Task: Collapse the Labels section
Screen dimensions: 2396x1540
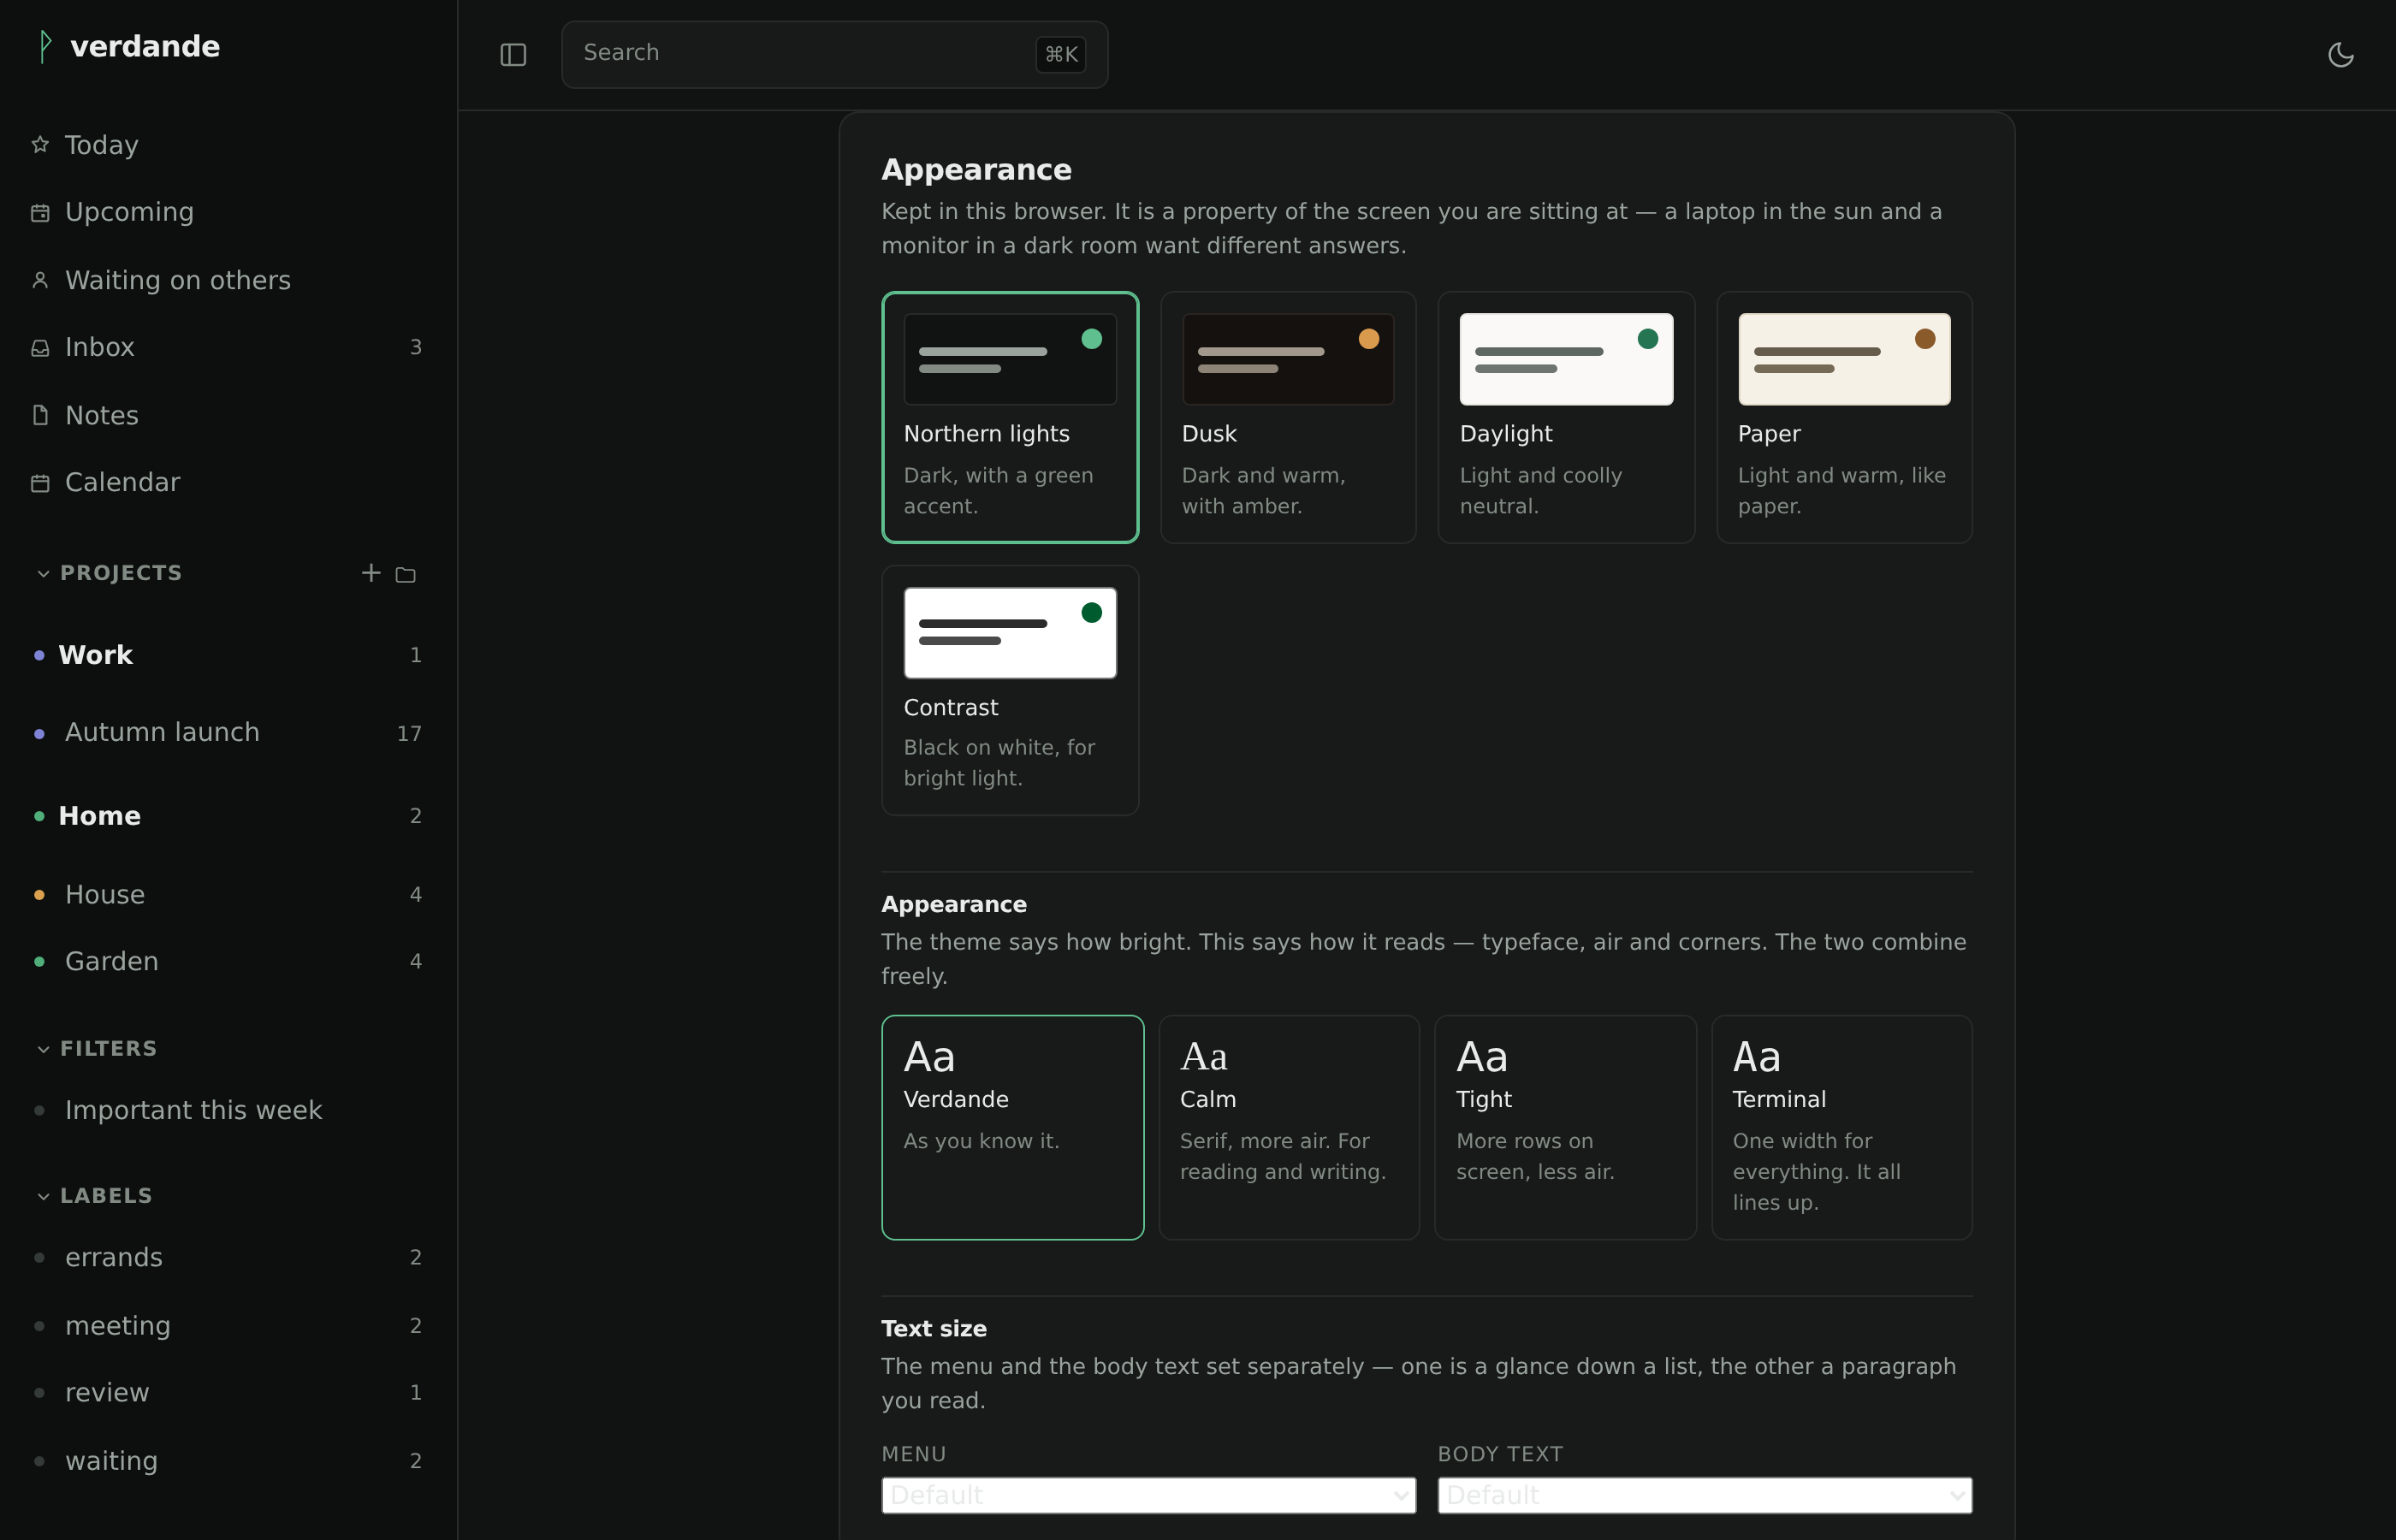Action: [x=95, y=1196]
